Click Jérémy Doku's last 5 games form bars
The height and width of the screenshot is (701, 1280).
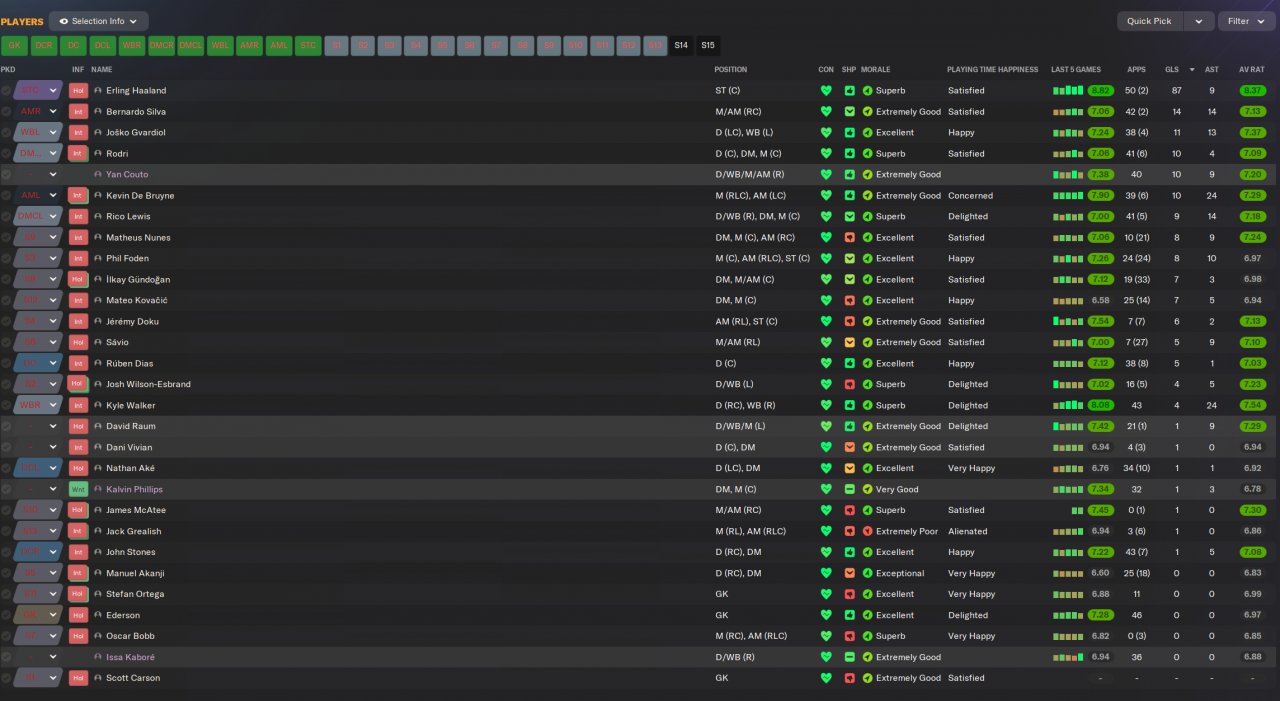[1068, 321]
